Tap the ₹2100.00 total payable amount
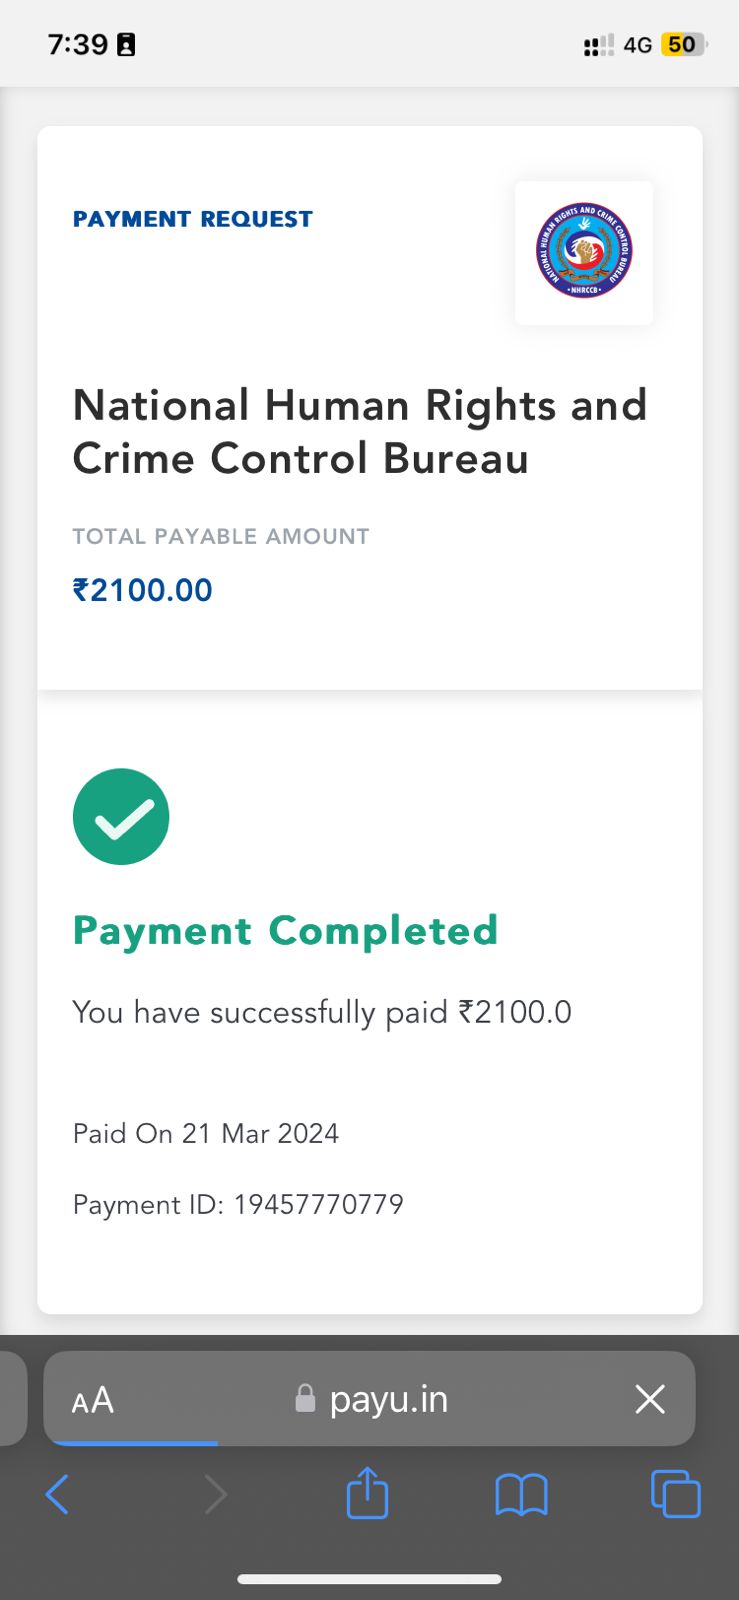The height and width of the screenshot is (1600, 739). (142, 590)
